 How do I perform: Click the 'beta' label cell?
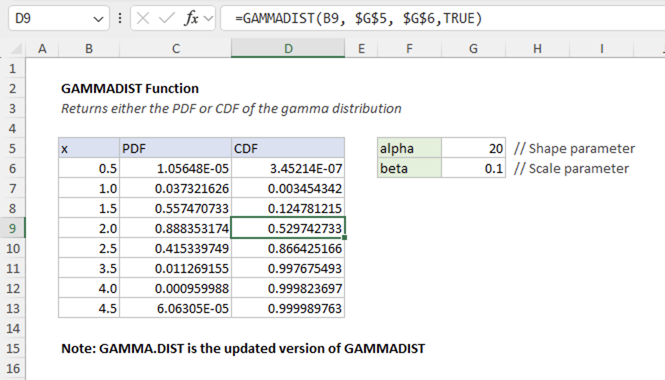coord(409,168)
